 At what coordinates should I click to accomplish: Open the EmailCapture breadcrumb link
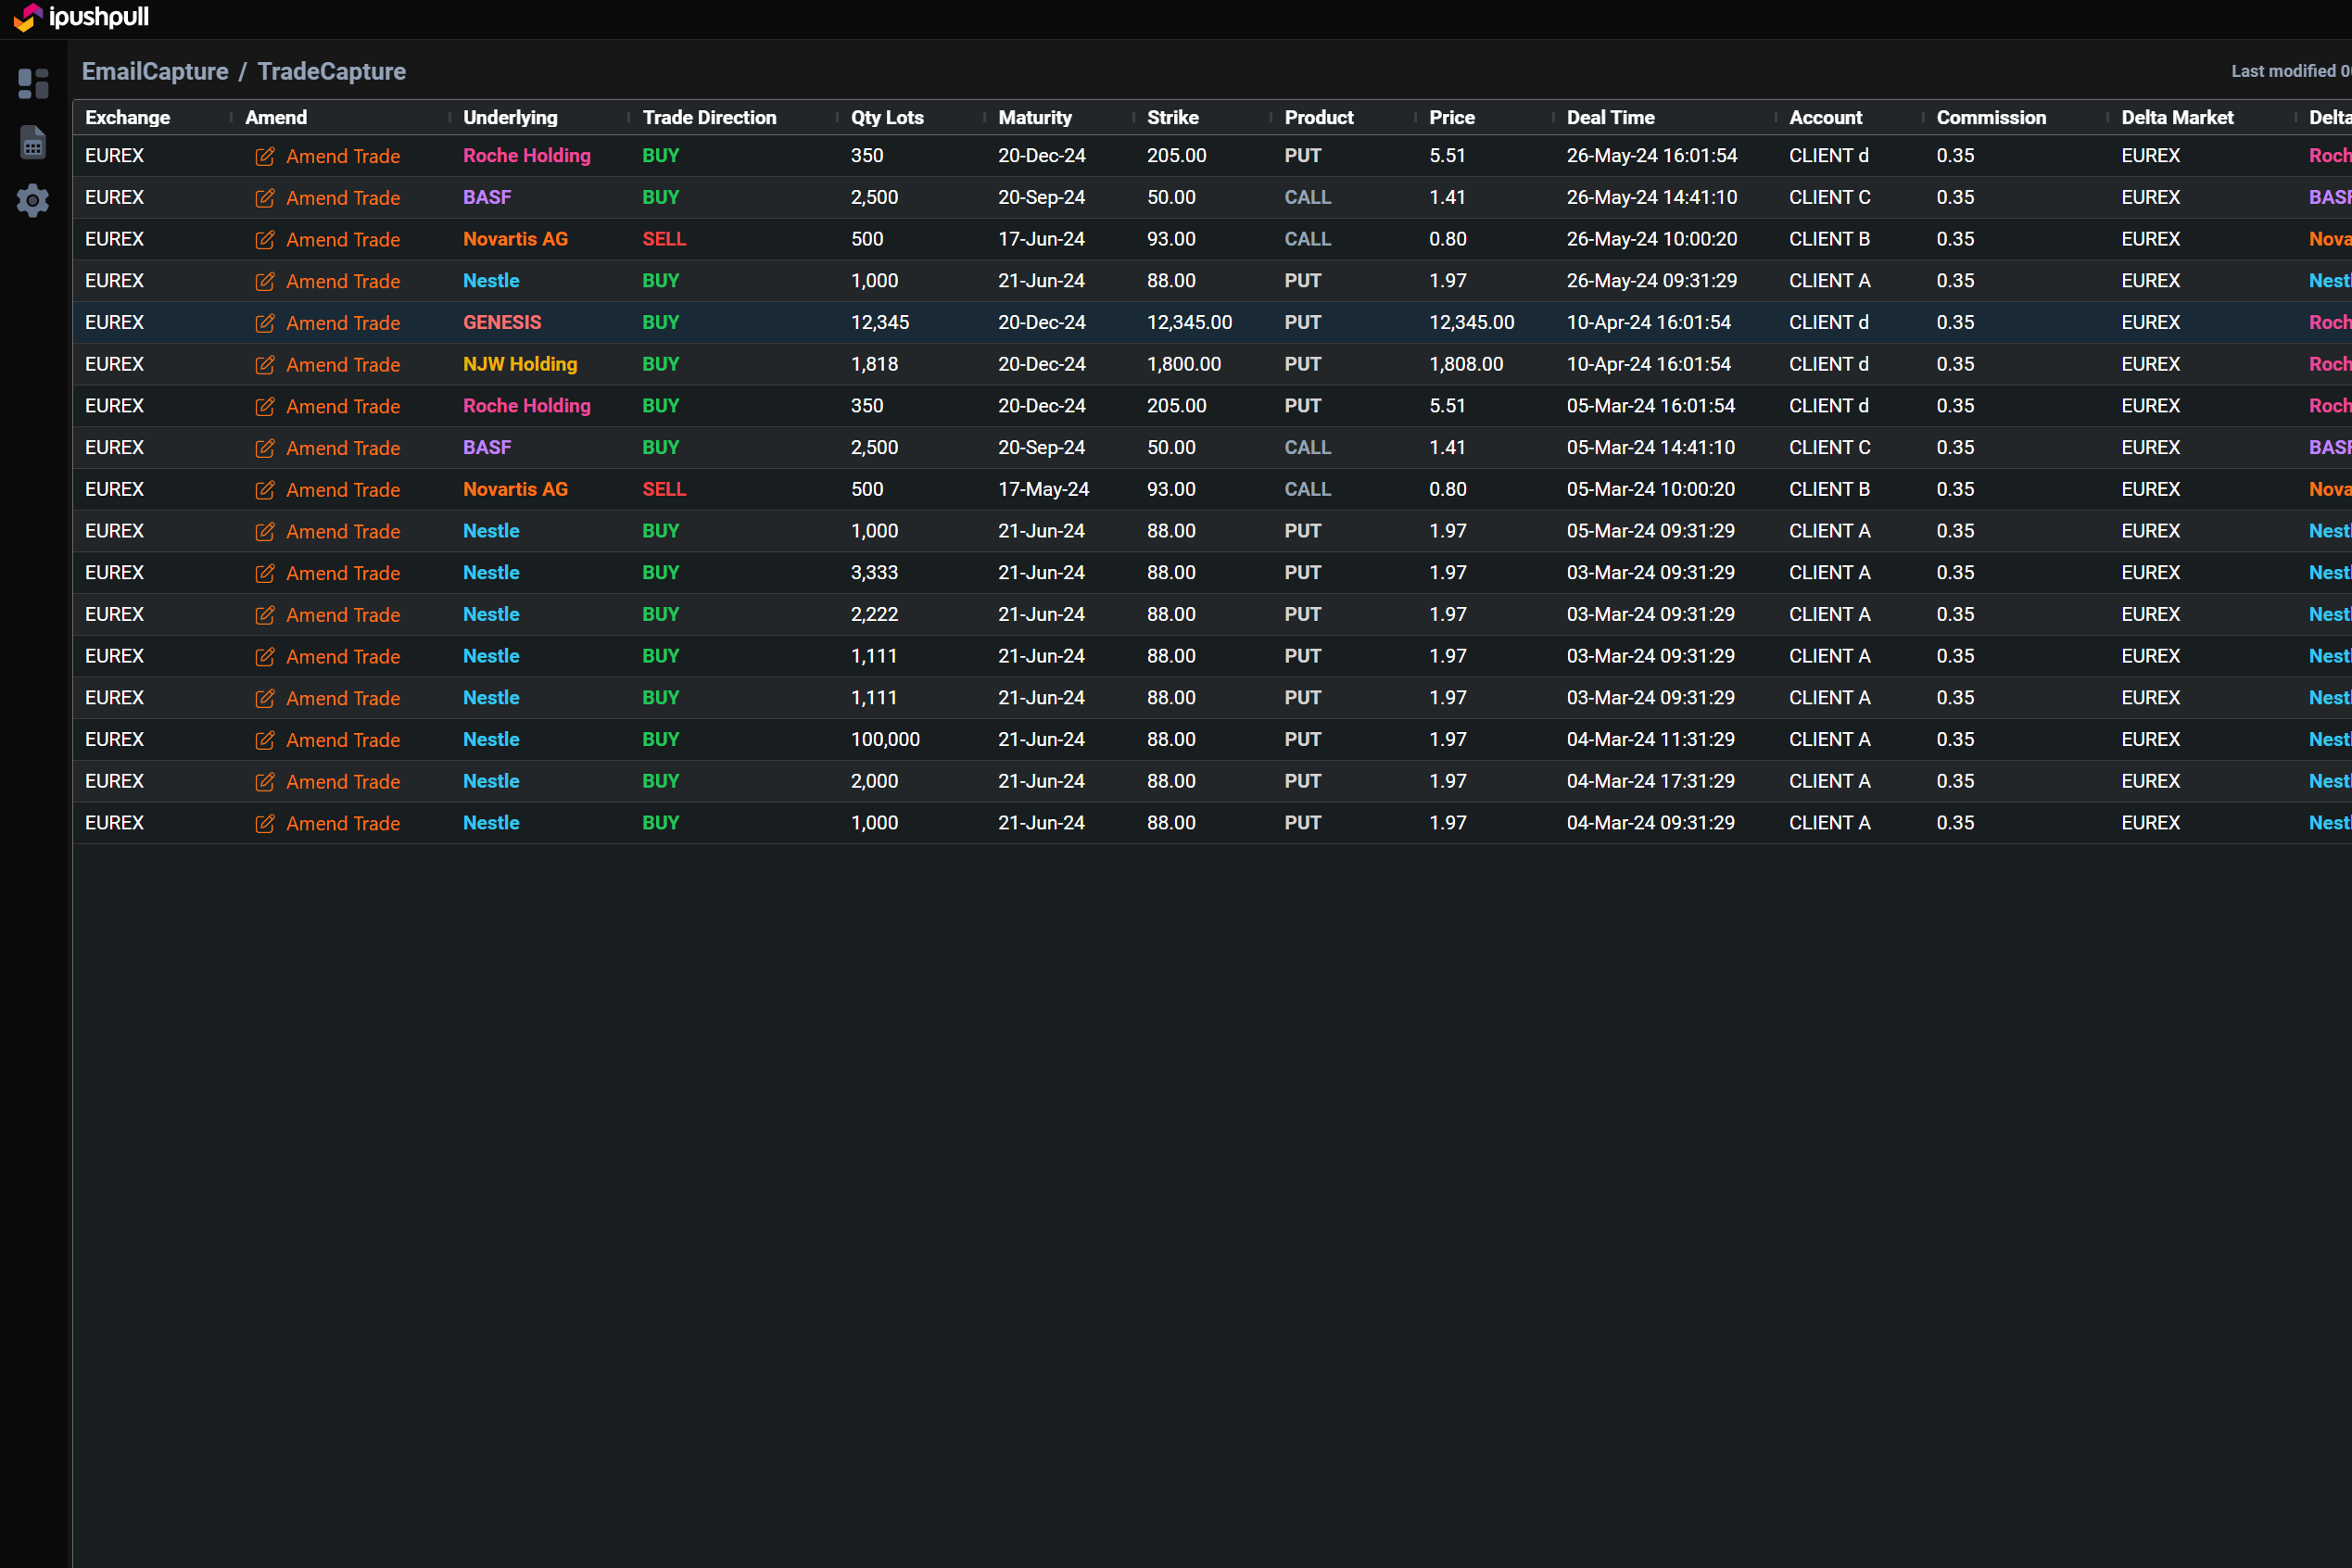pos(155,71)
